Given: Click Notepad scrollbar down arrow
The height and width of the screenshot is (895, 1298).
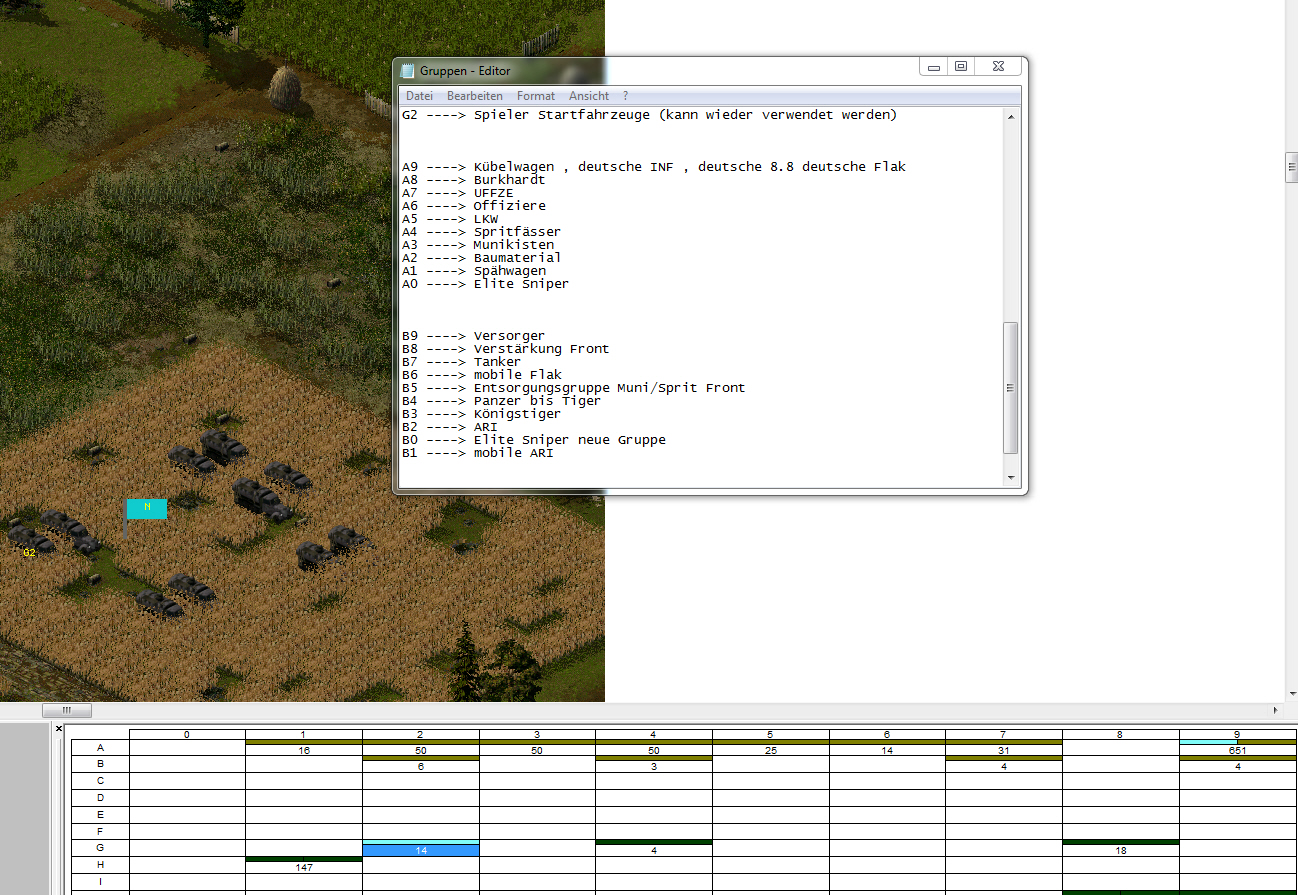Looking at the screenshot, I should point(1011,478).
